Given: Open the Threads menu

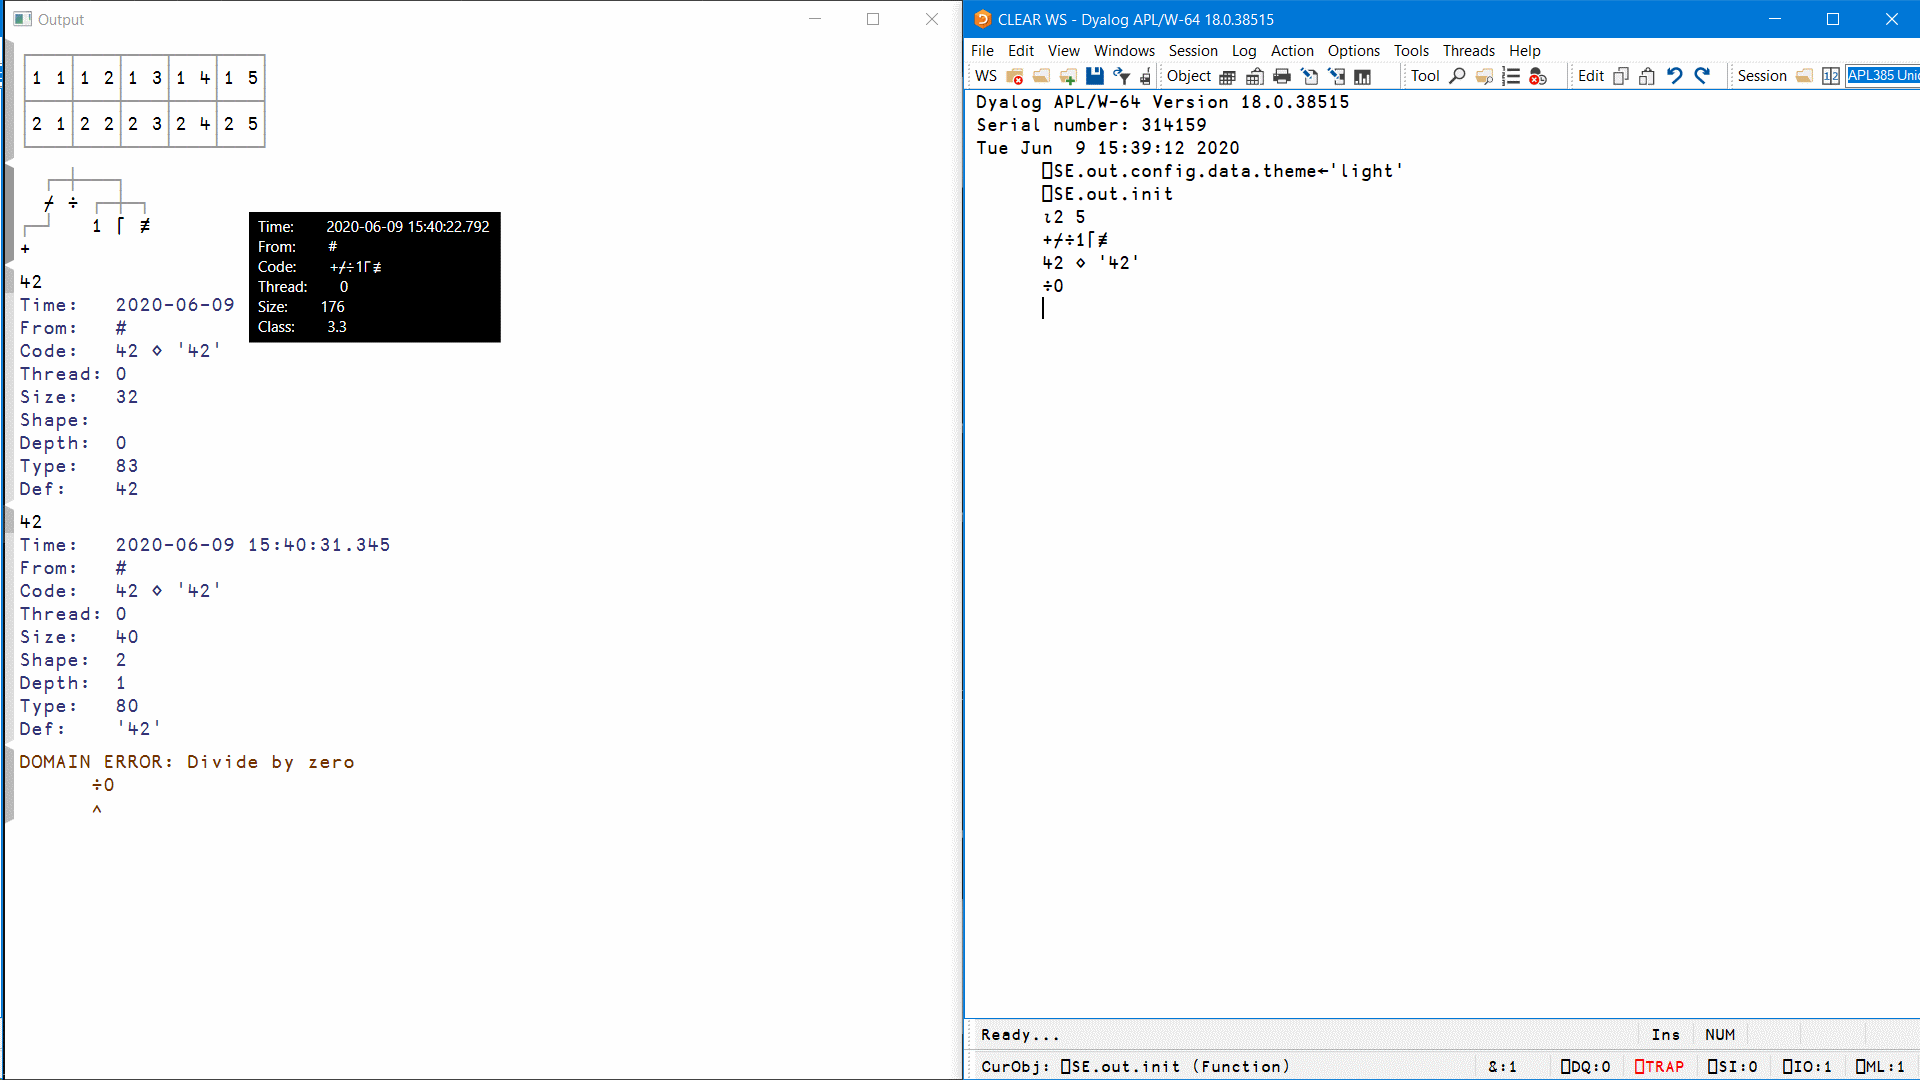Looking at the screenshot, I should point(1468,51).
